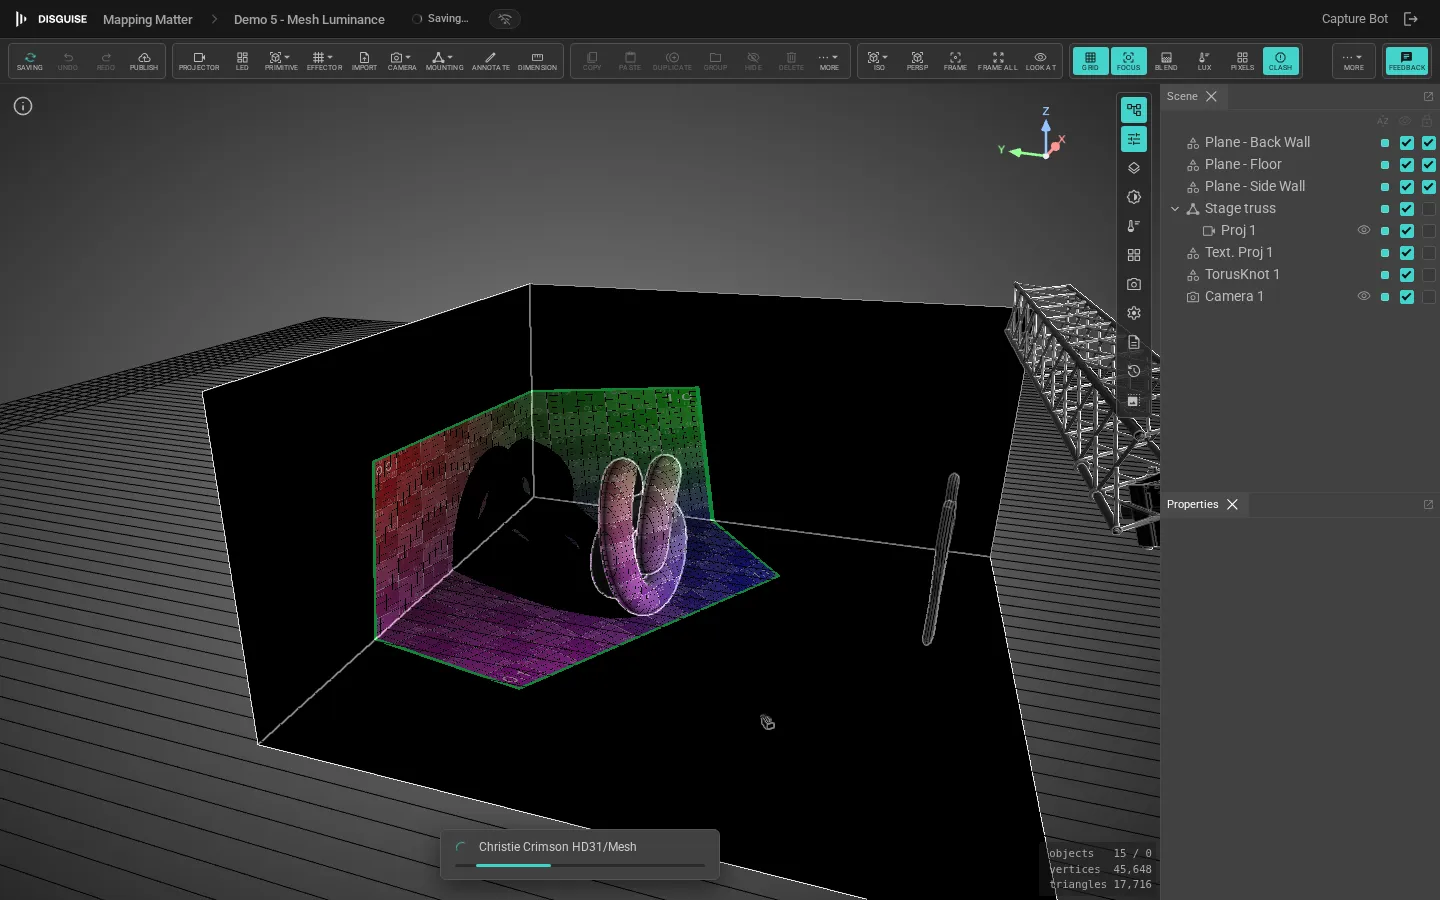Activate the Annotate pen tool

pyautogui.click(x=490, y=61)
